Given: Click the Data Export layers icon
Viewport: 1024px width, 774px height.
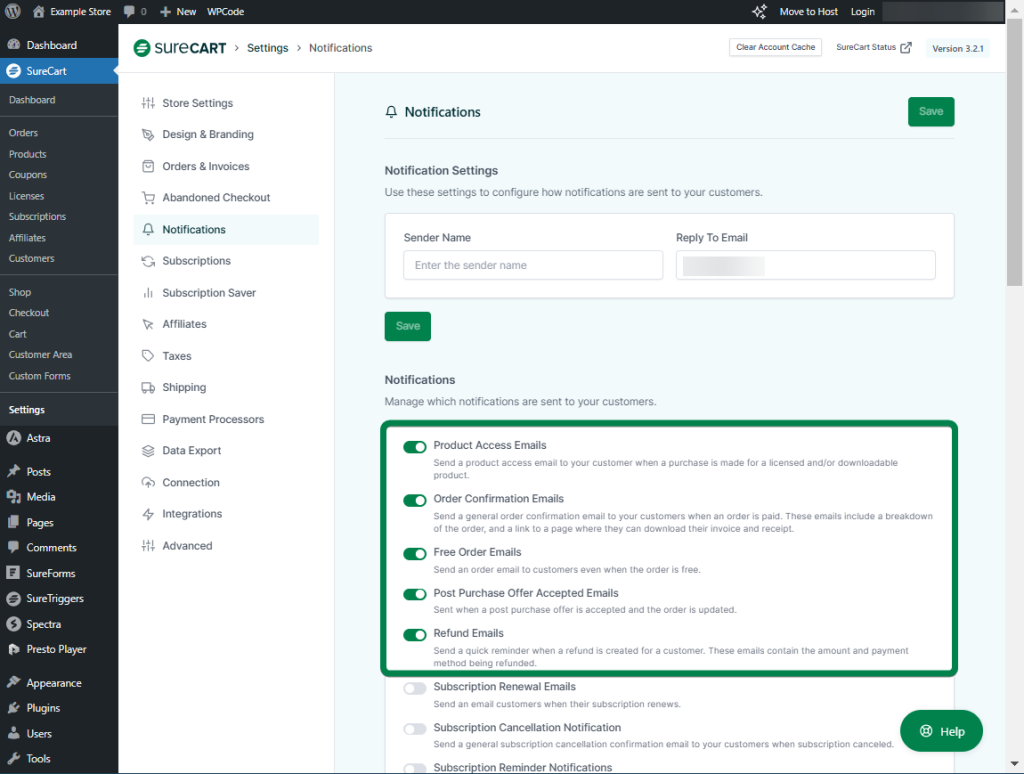Looking at the screenshot, I should pos(148,451).
